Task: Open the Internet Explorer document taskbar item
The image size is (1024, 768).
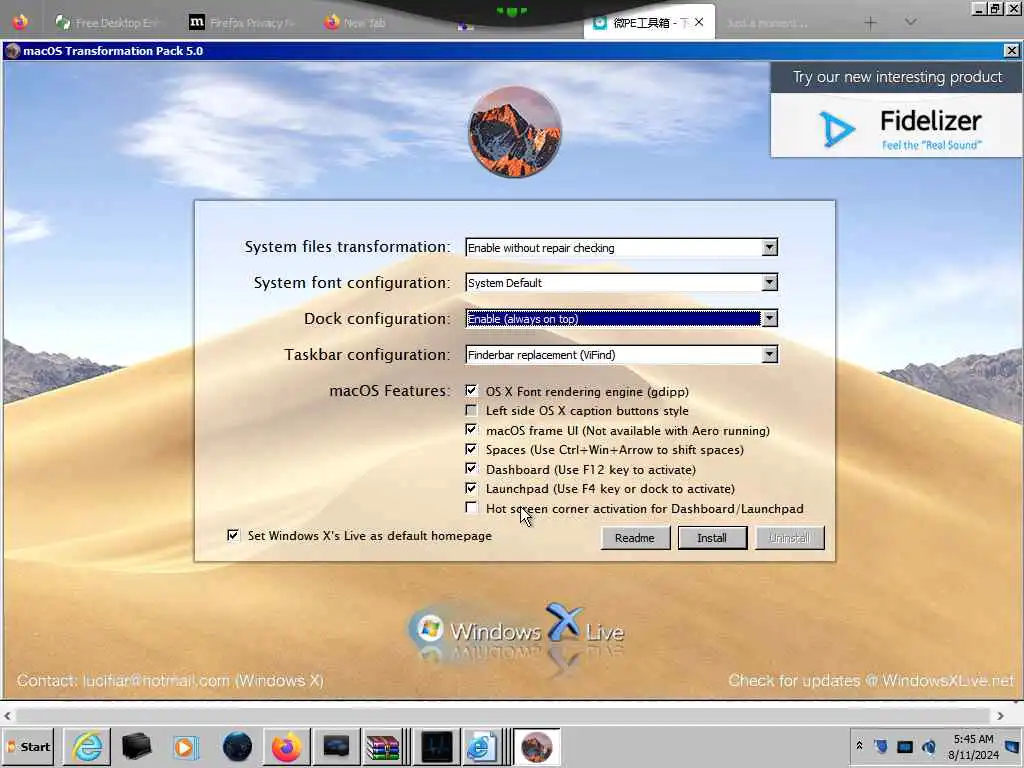Action: pos(481,746)
